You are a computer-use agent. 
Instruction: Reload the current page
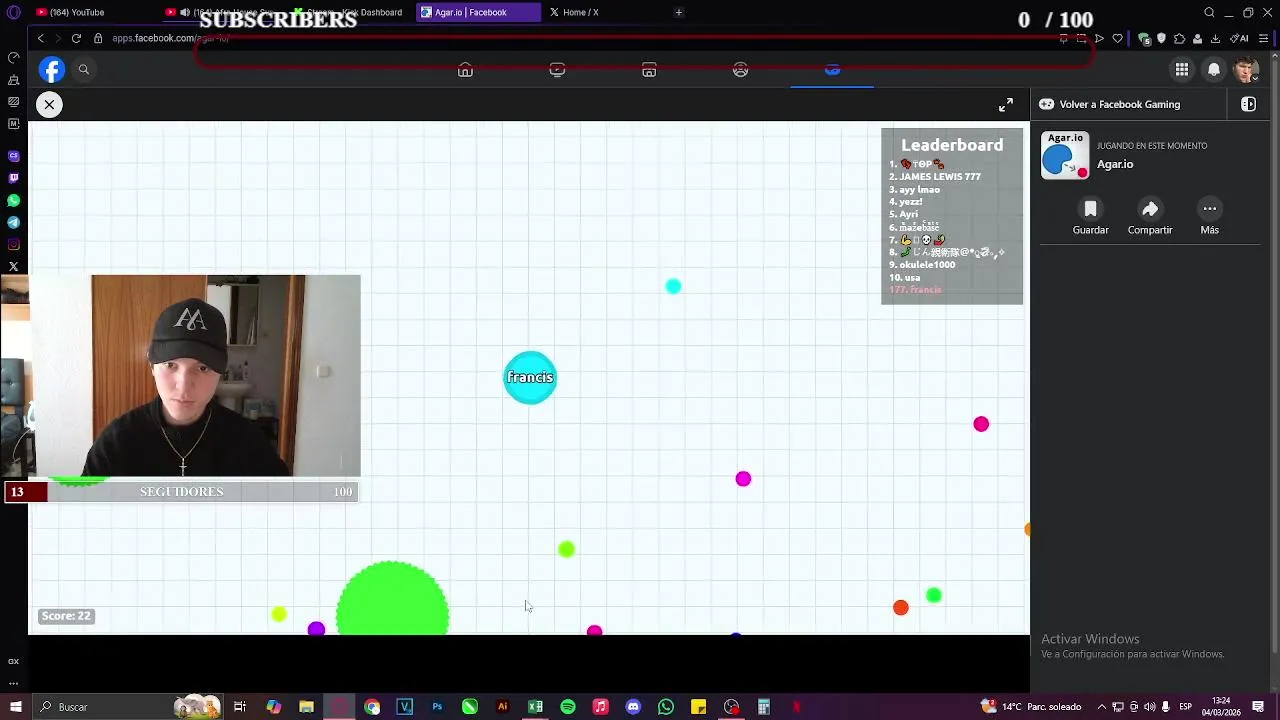click(x=76, y=38)
